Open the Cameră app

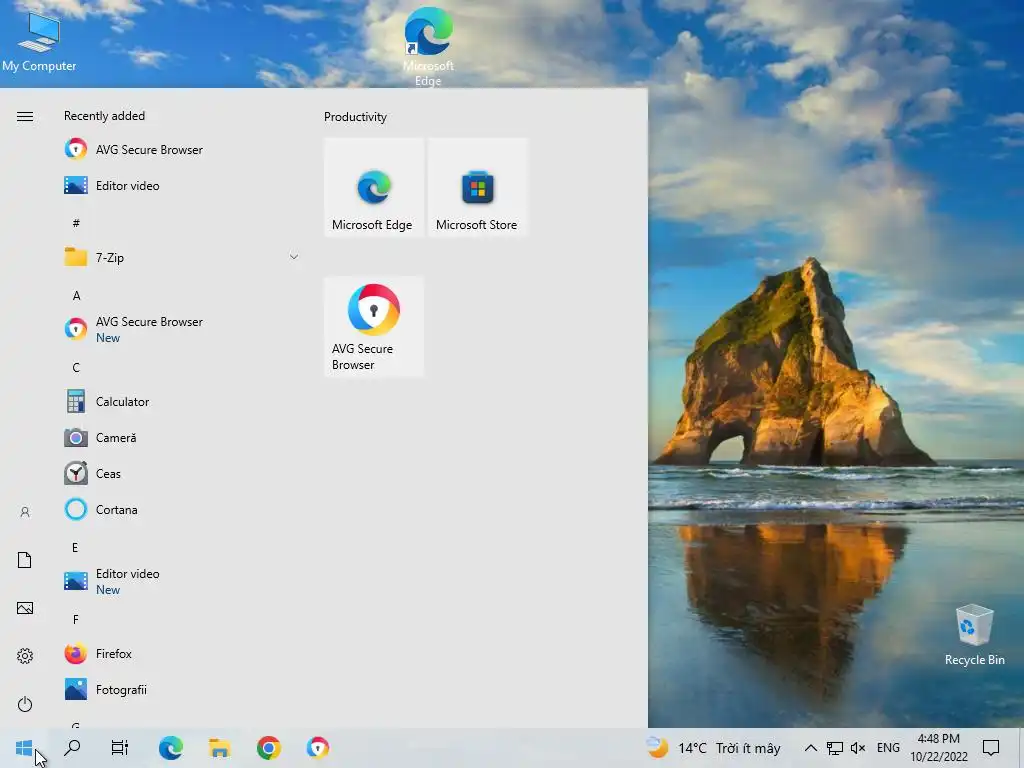point(182,438)
